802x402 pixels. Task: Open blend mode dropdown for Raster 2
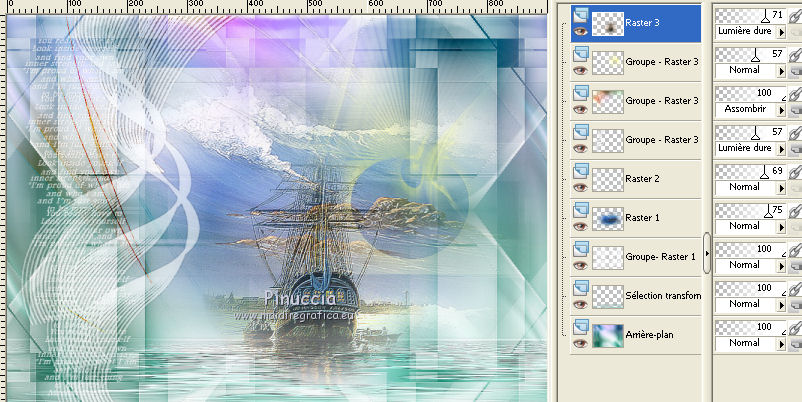click(x=782, y=188)
